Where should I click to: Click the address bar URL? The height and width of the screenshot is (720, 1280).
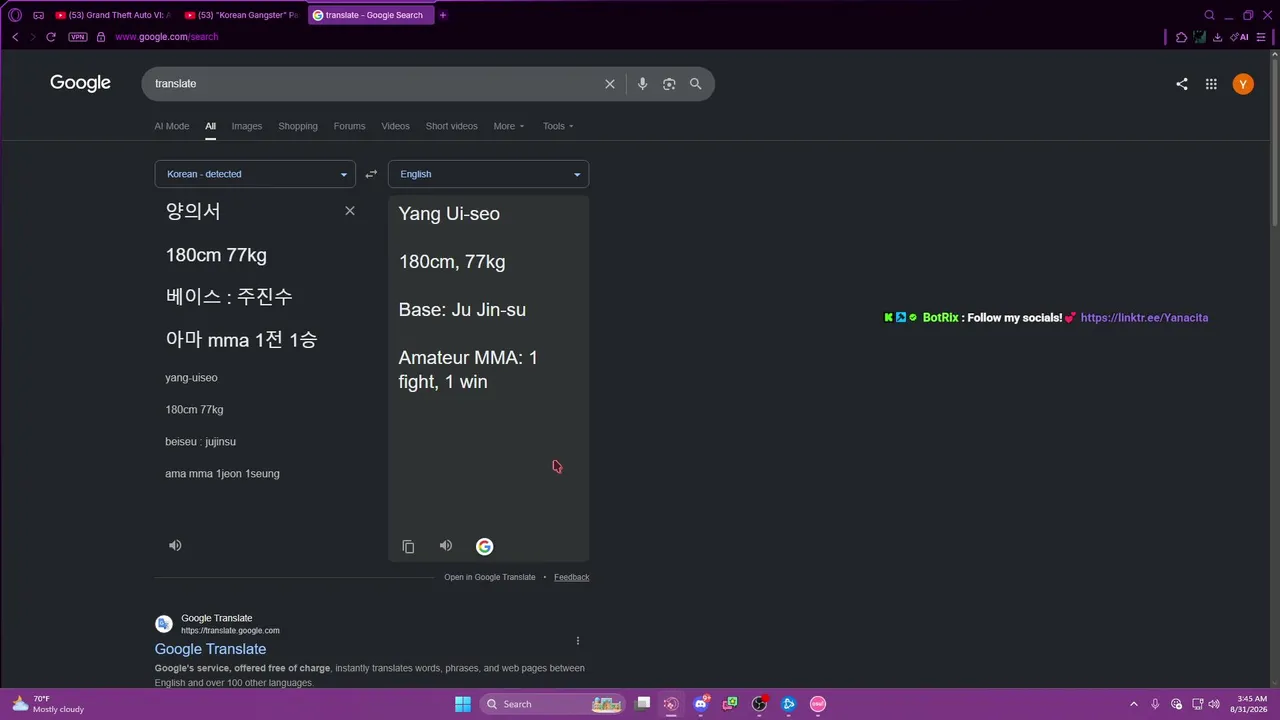pyautogui.click(x=166, y=37)
